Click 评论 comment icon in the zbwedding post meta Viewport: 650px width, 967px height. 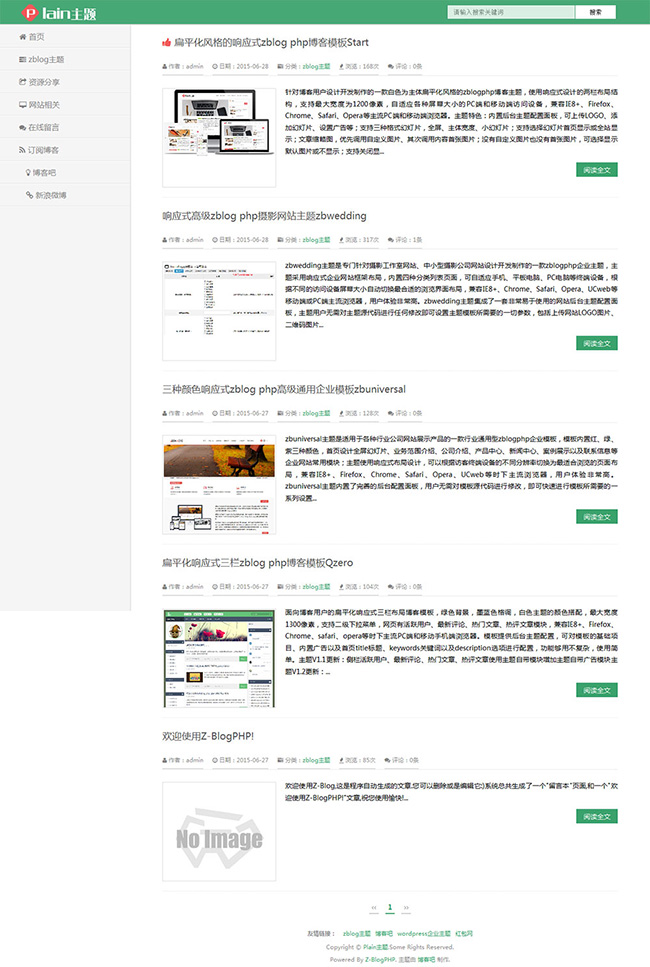tap(391, 239)
